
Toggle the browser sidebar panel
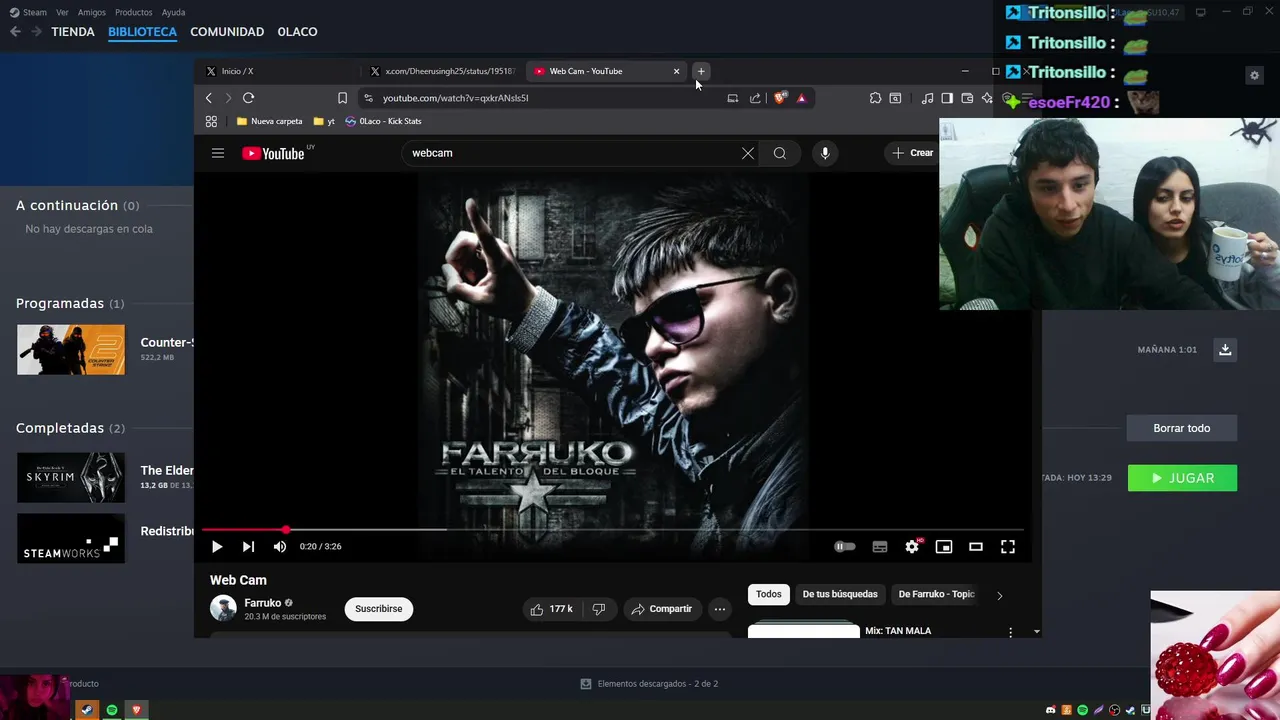coord(947,98)
